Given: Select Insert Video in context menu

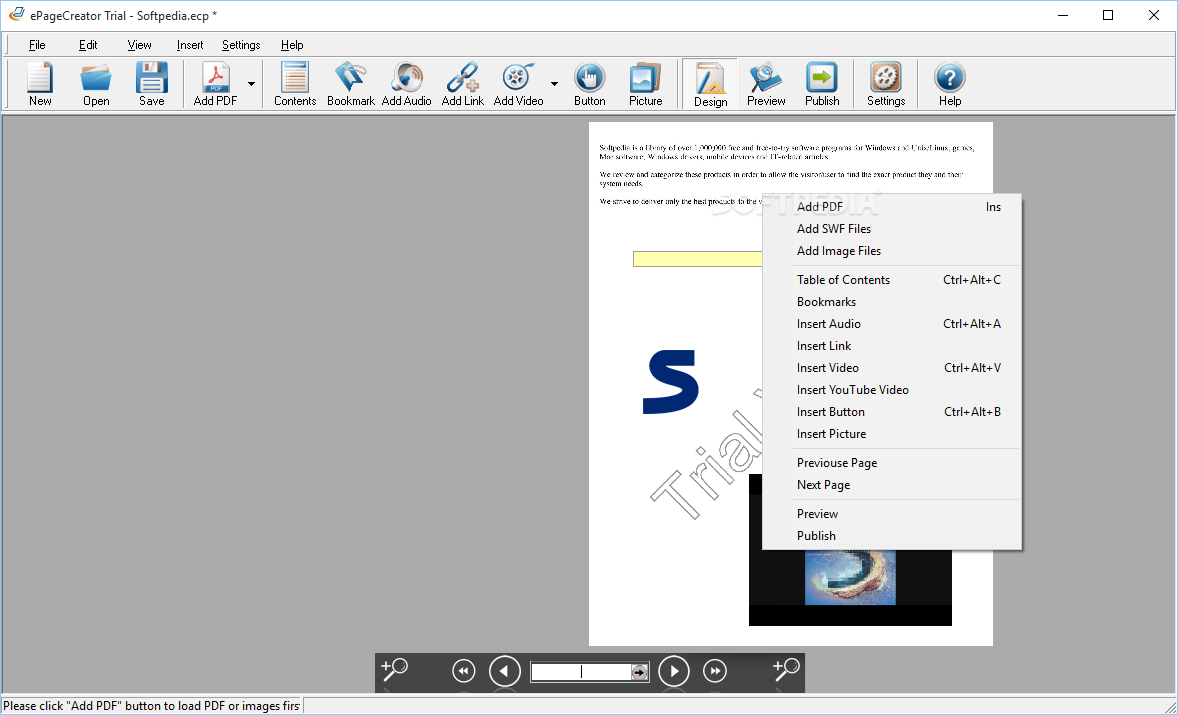Looking at the screenshot, I should [x=892, y=368].
